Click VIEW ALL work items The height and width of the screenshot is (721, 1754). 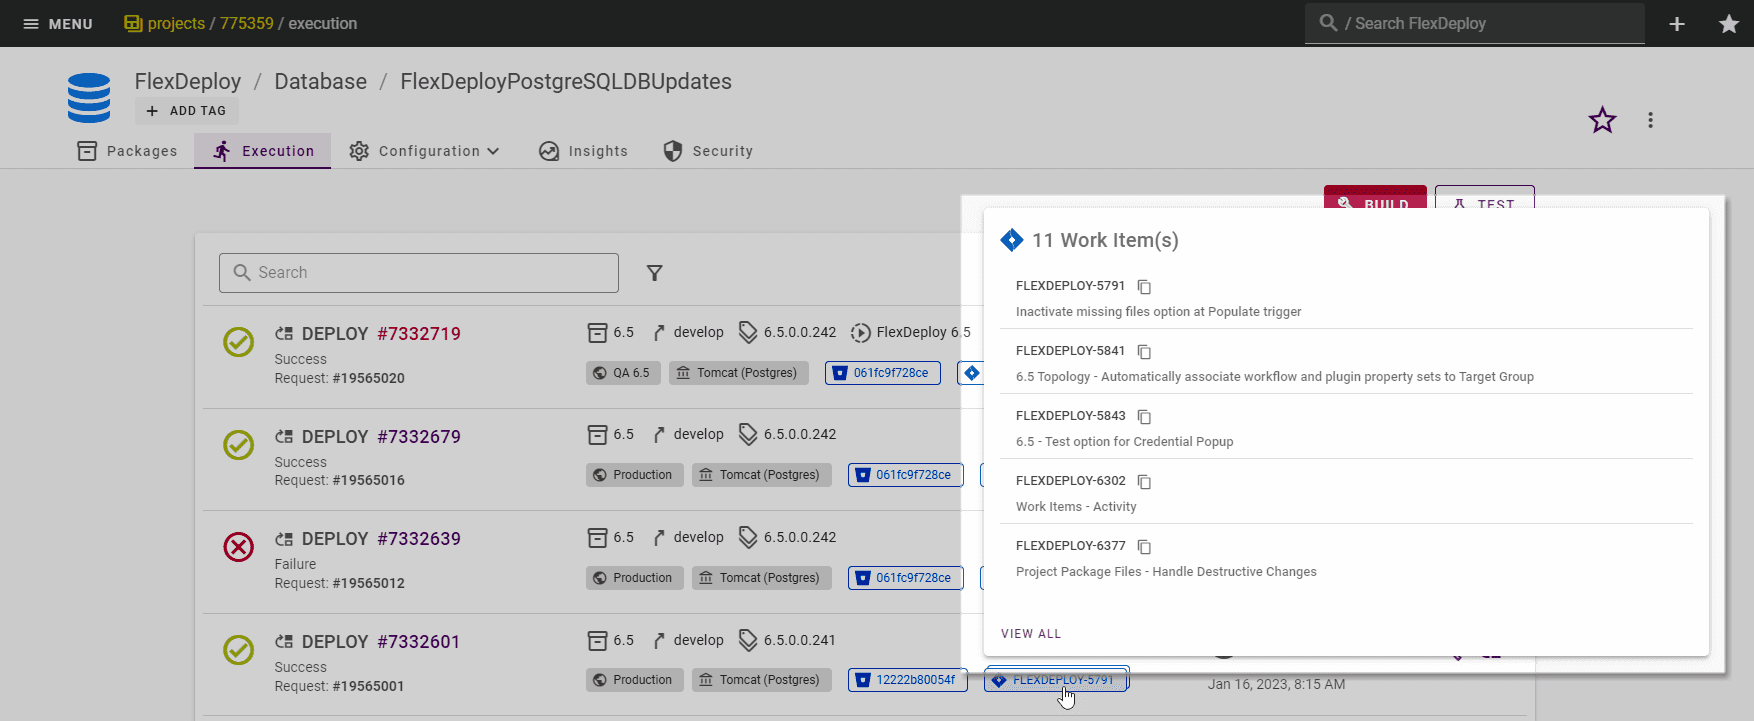pos(1031,634)
